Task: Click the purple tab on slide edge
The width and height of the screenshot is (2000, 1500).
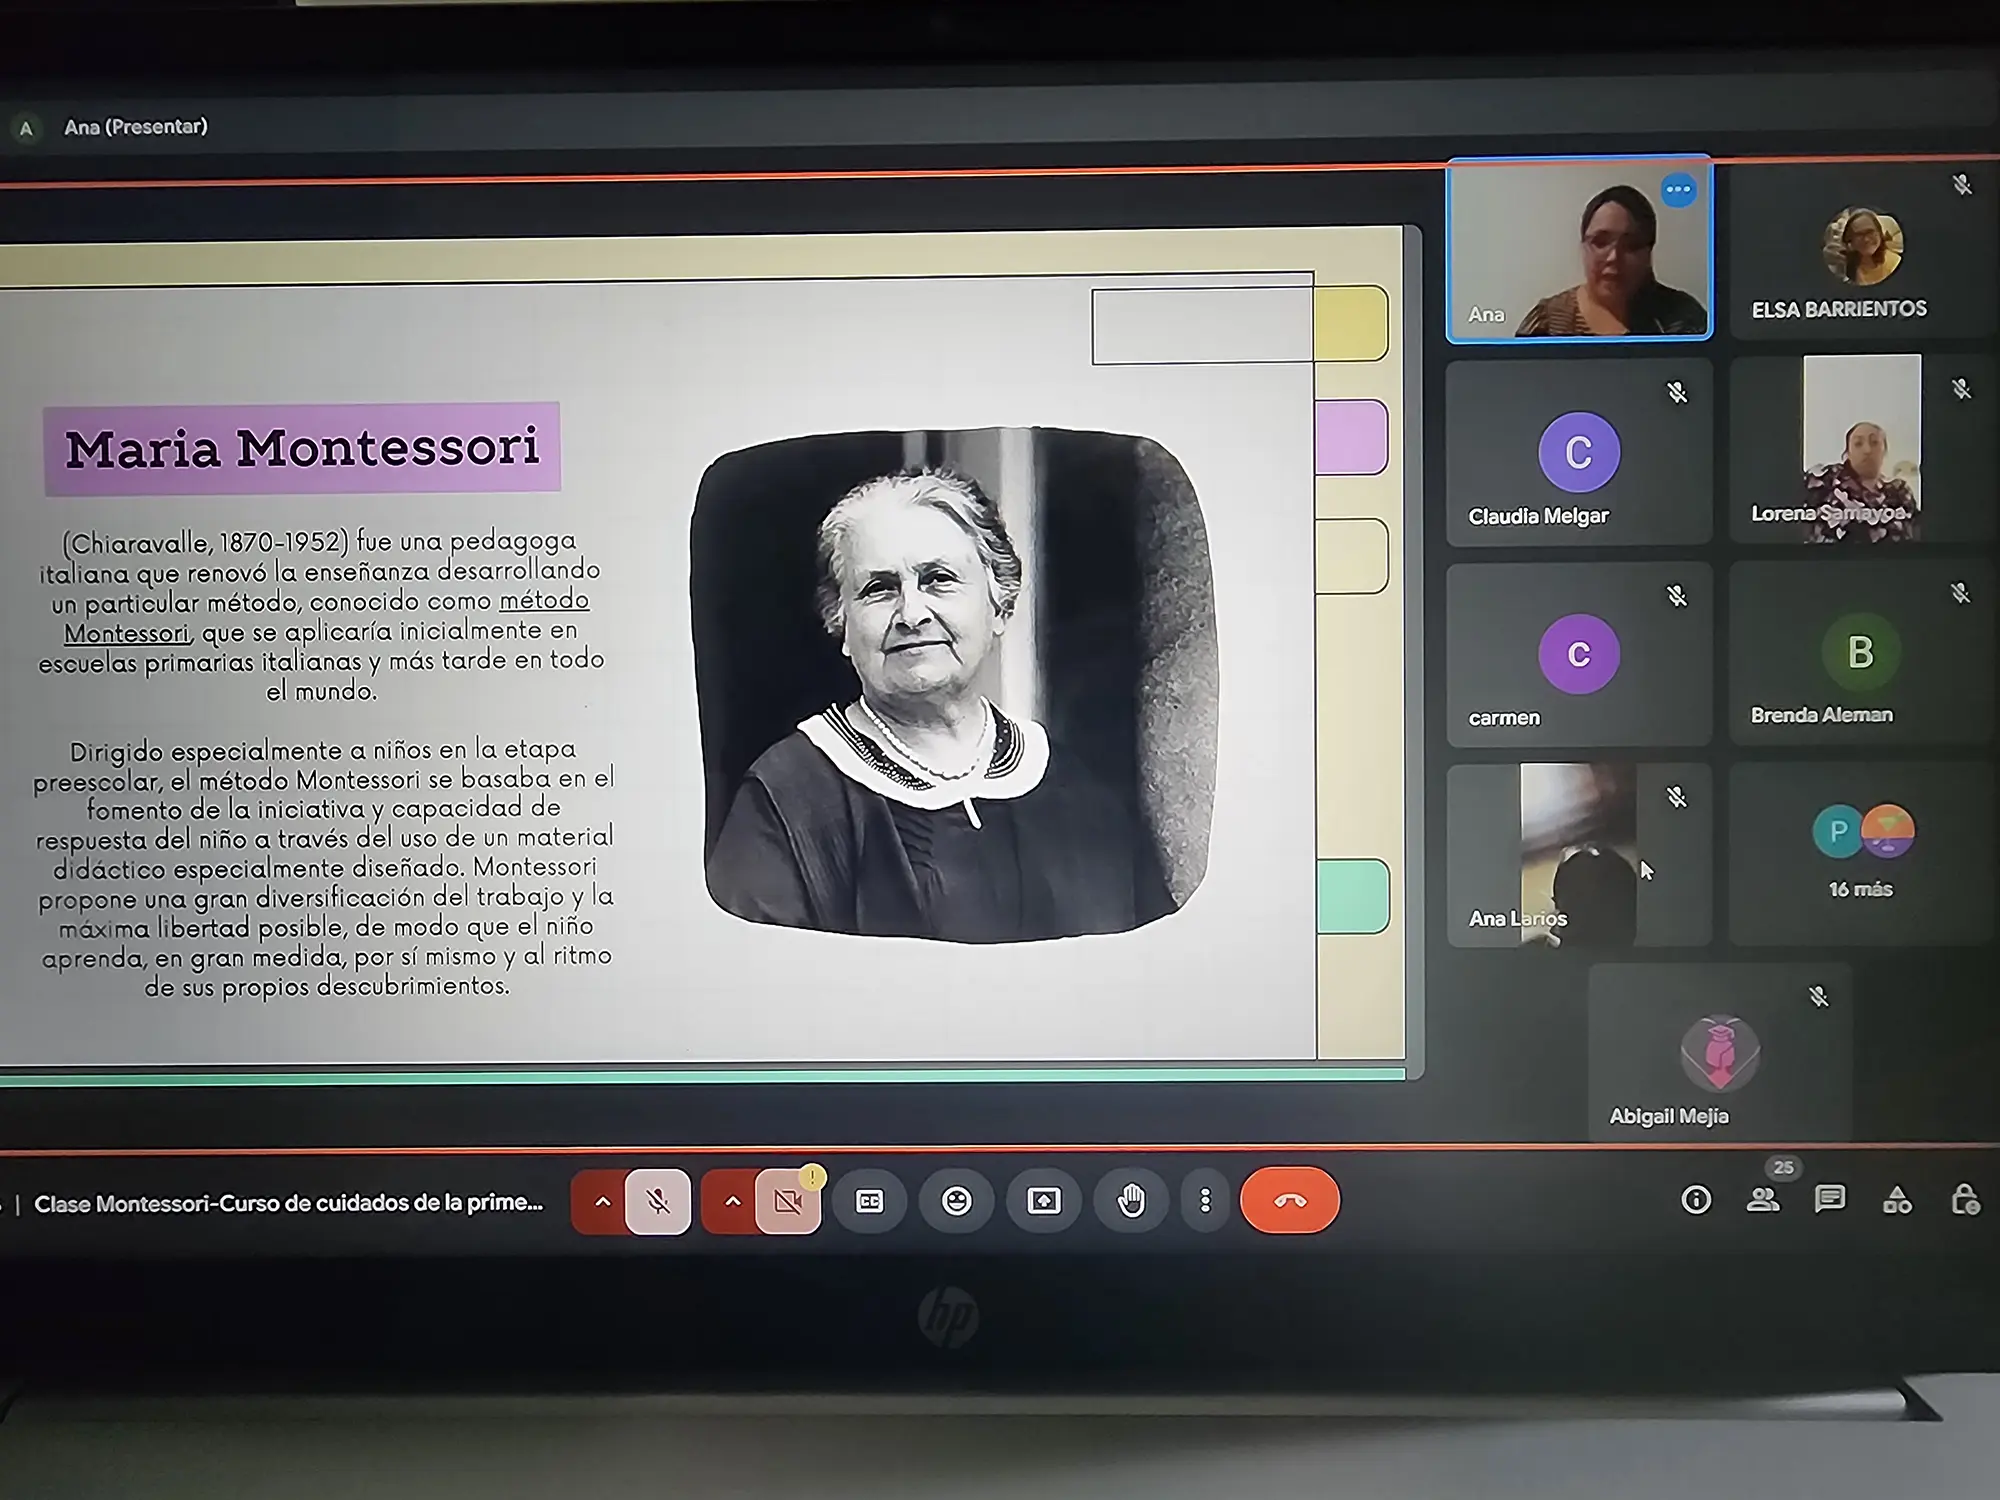Action: click(1351, 437)
